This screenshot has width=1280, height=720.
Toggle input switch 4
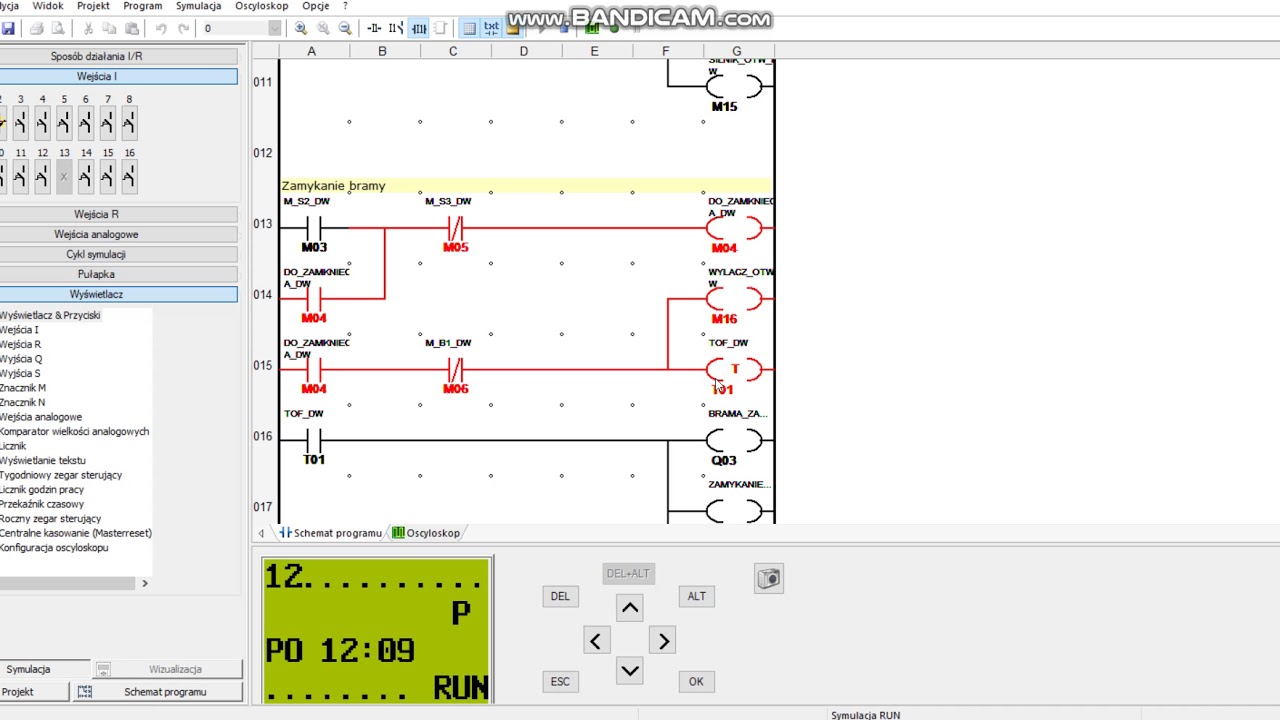point(42,123)
